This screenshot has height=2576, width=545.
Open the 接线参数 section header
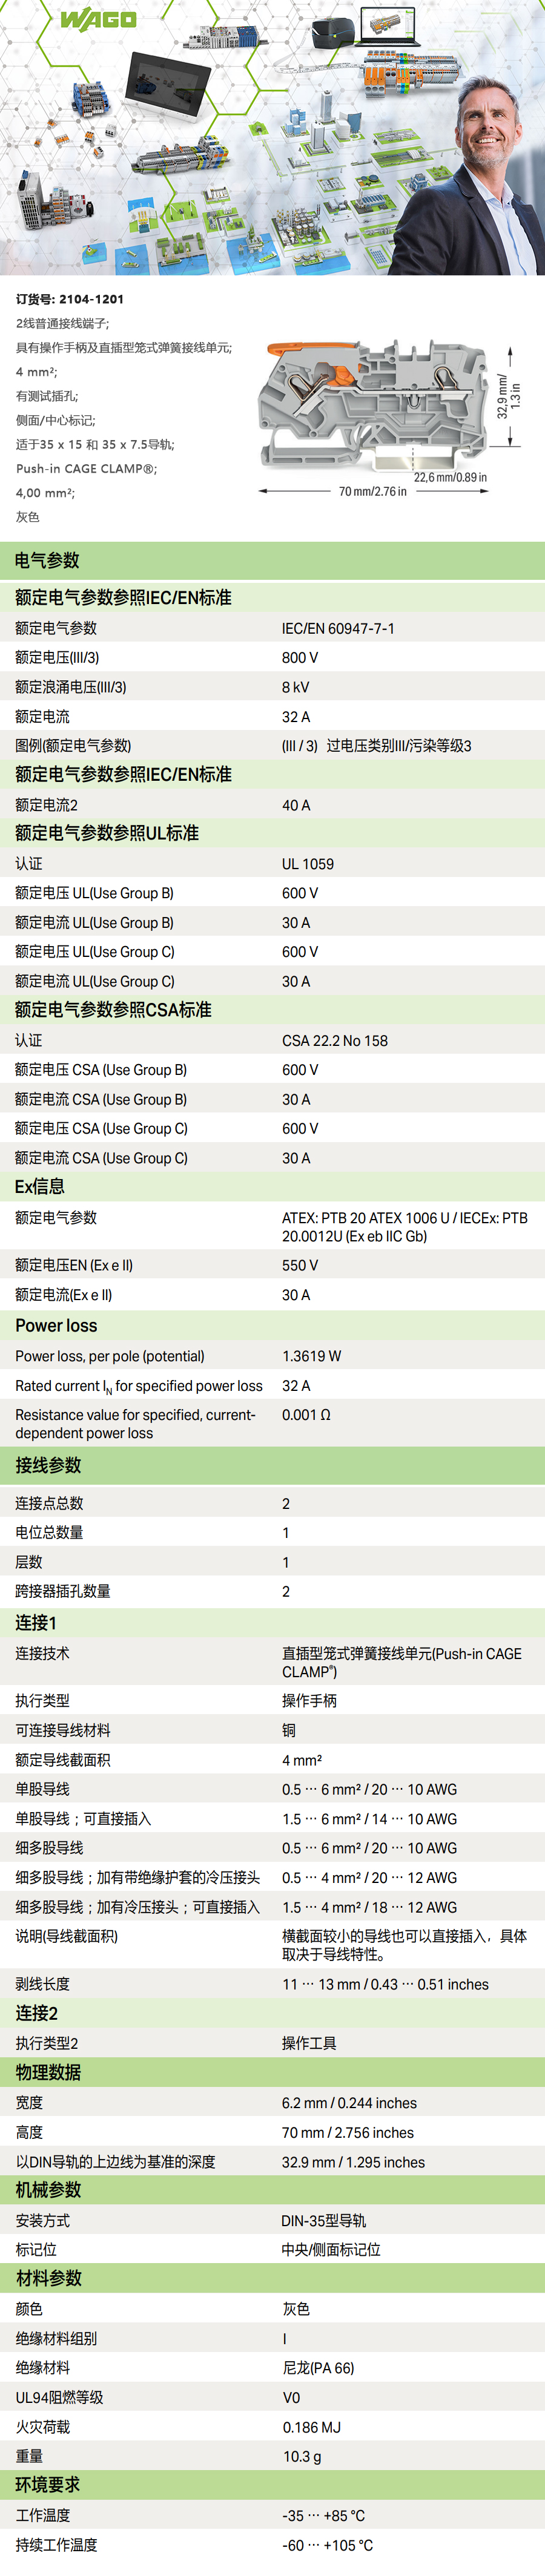point(48,1465)
